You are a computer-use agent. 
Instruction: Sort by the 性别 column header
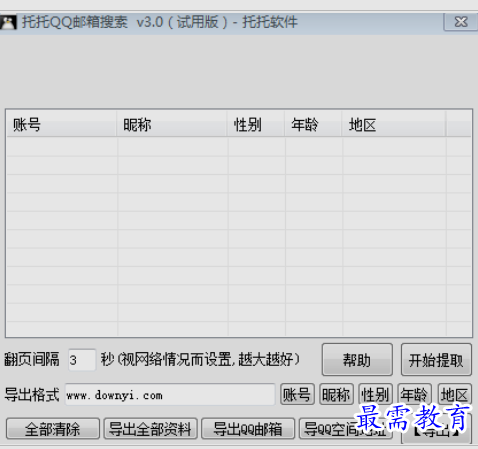[x=256, y=124]
